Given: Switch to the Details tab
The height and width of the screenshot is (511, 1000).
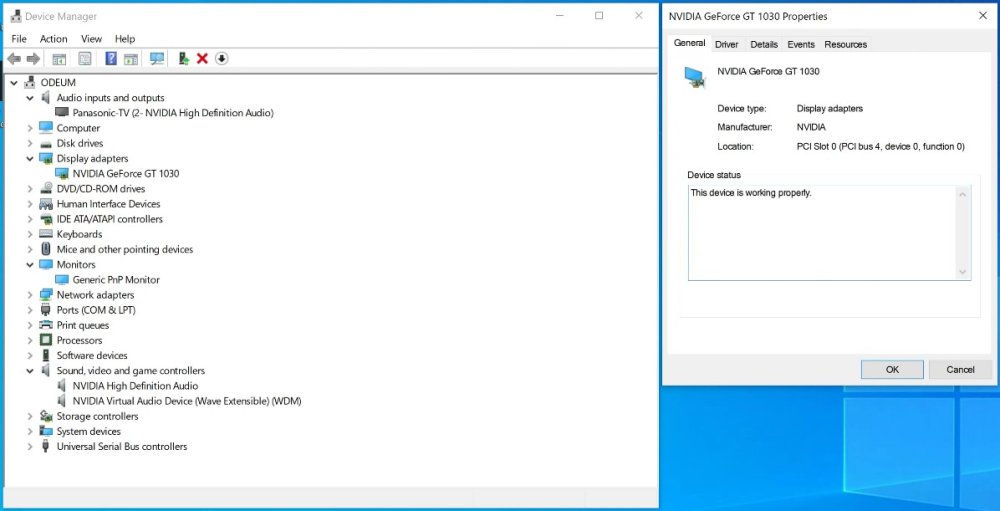Looking at the screenshot, I should click(x=764, y=45).
